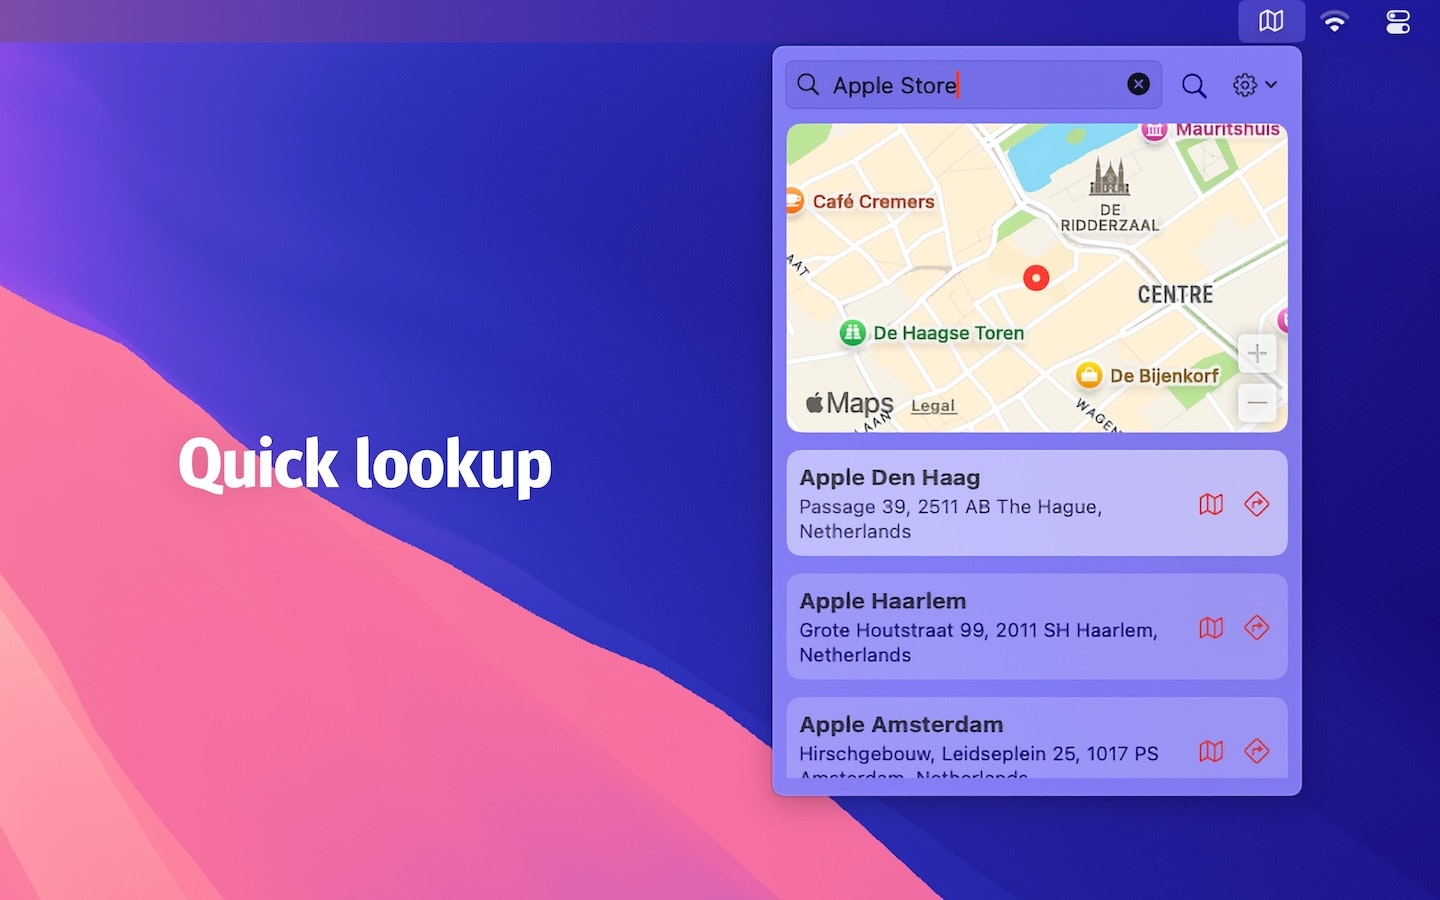Screen dimensions: 1440x900
Task: Select Café Cremers marker on the map
Action: click(x=794, y=201)
